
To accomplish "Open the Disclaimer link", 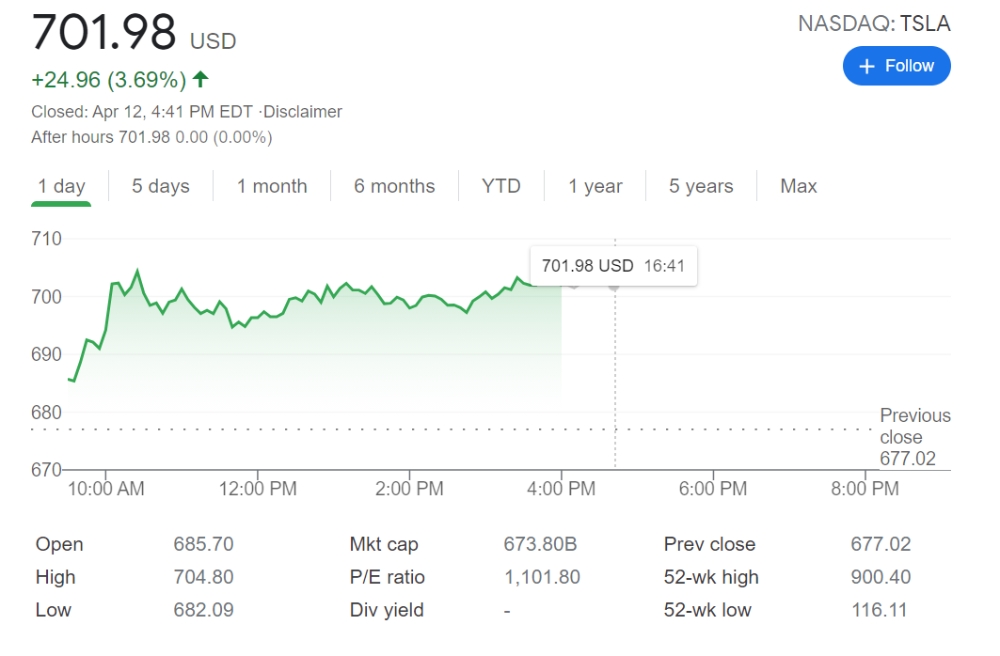I will [x=302, y=112].
